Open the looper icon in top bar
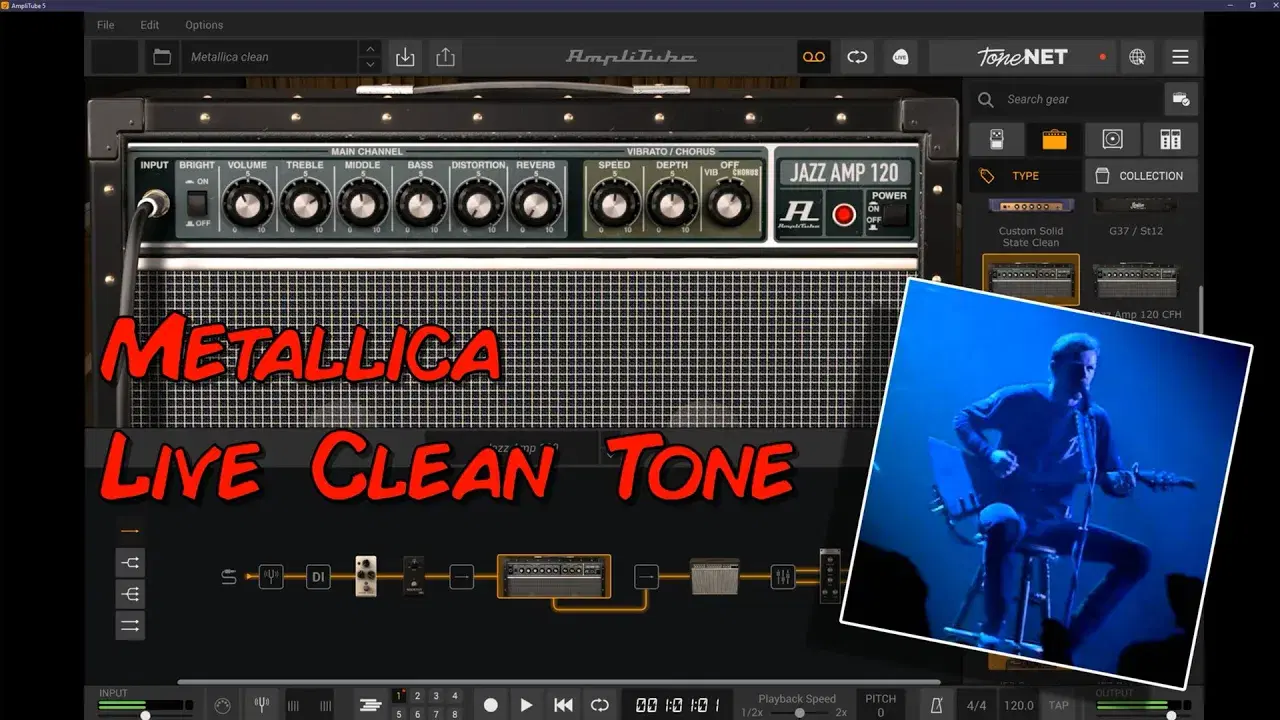 857,57
